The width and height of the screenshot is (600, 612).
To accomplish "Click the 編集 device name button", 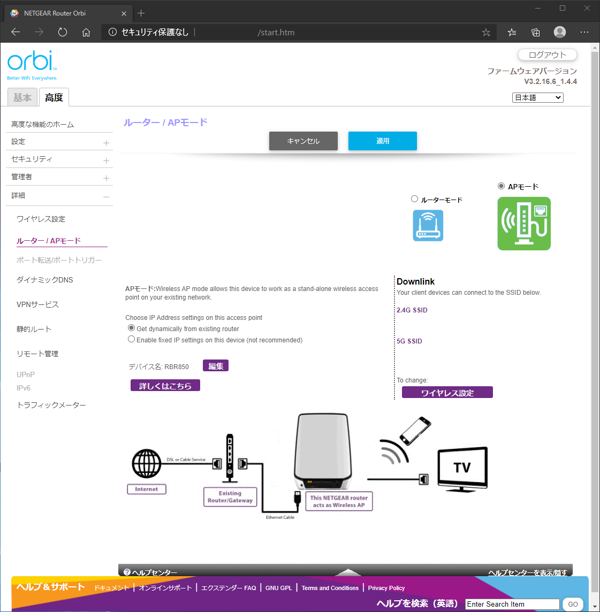I will pyautogui.click(x=215, y=366).
